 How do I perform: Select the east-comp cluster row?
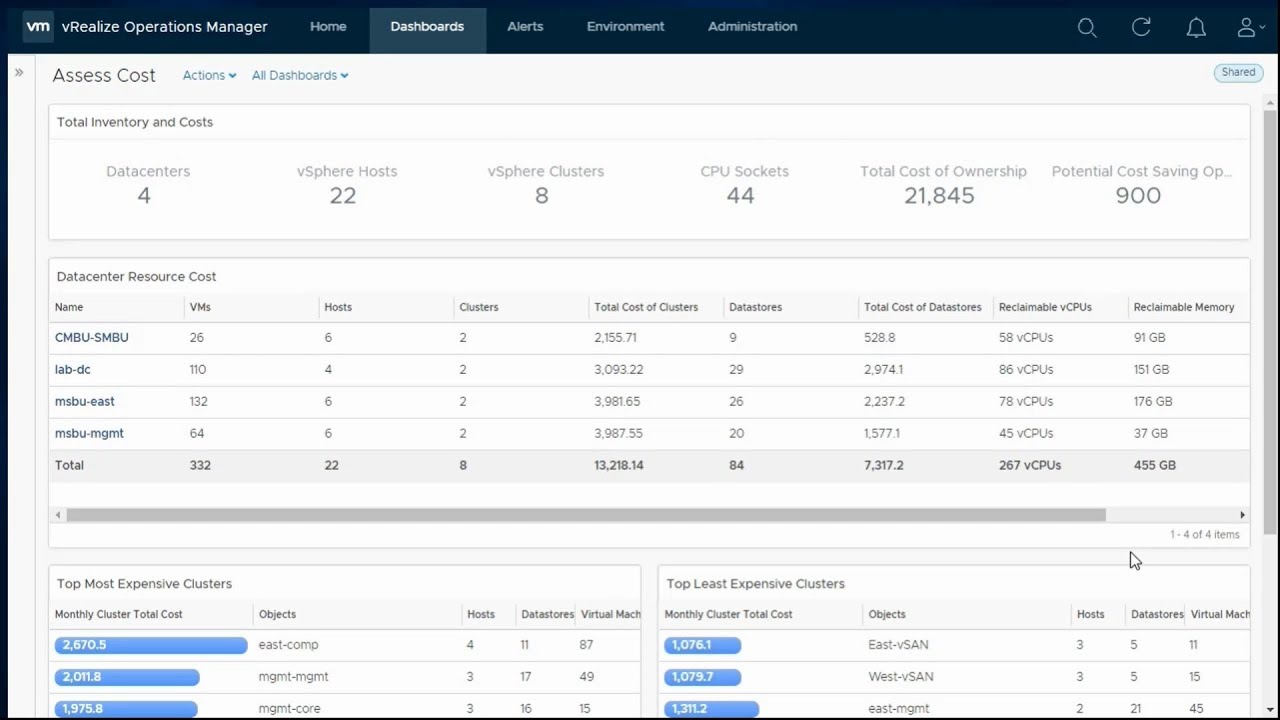click(345, 645)
